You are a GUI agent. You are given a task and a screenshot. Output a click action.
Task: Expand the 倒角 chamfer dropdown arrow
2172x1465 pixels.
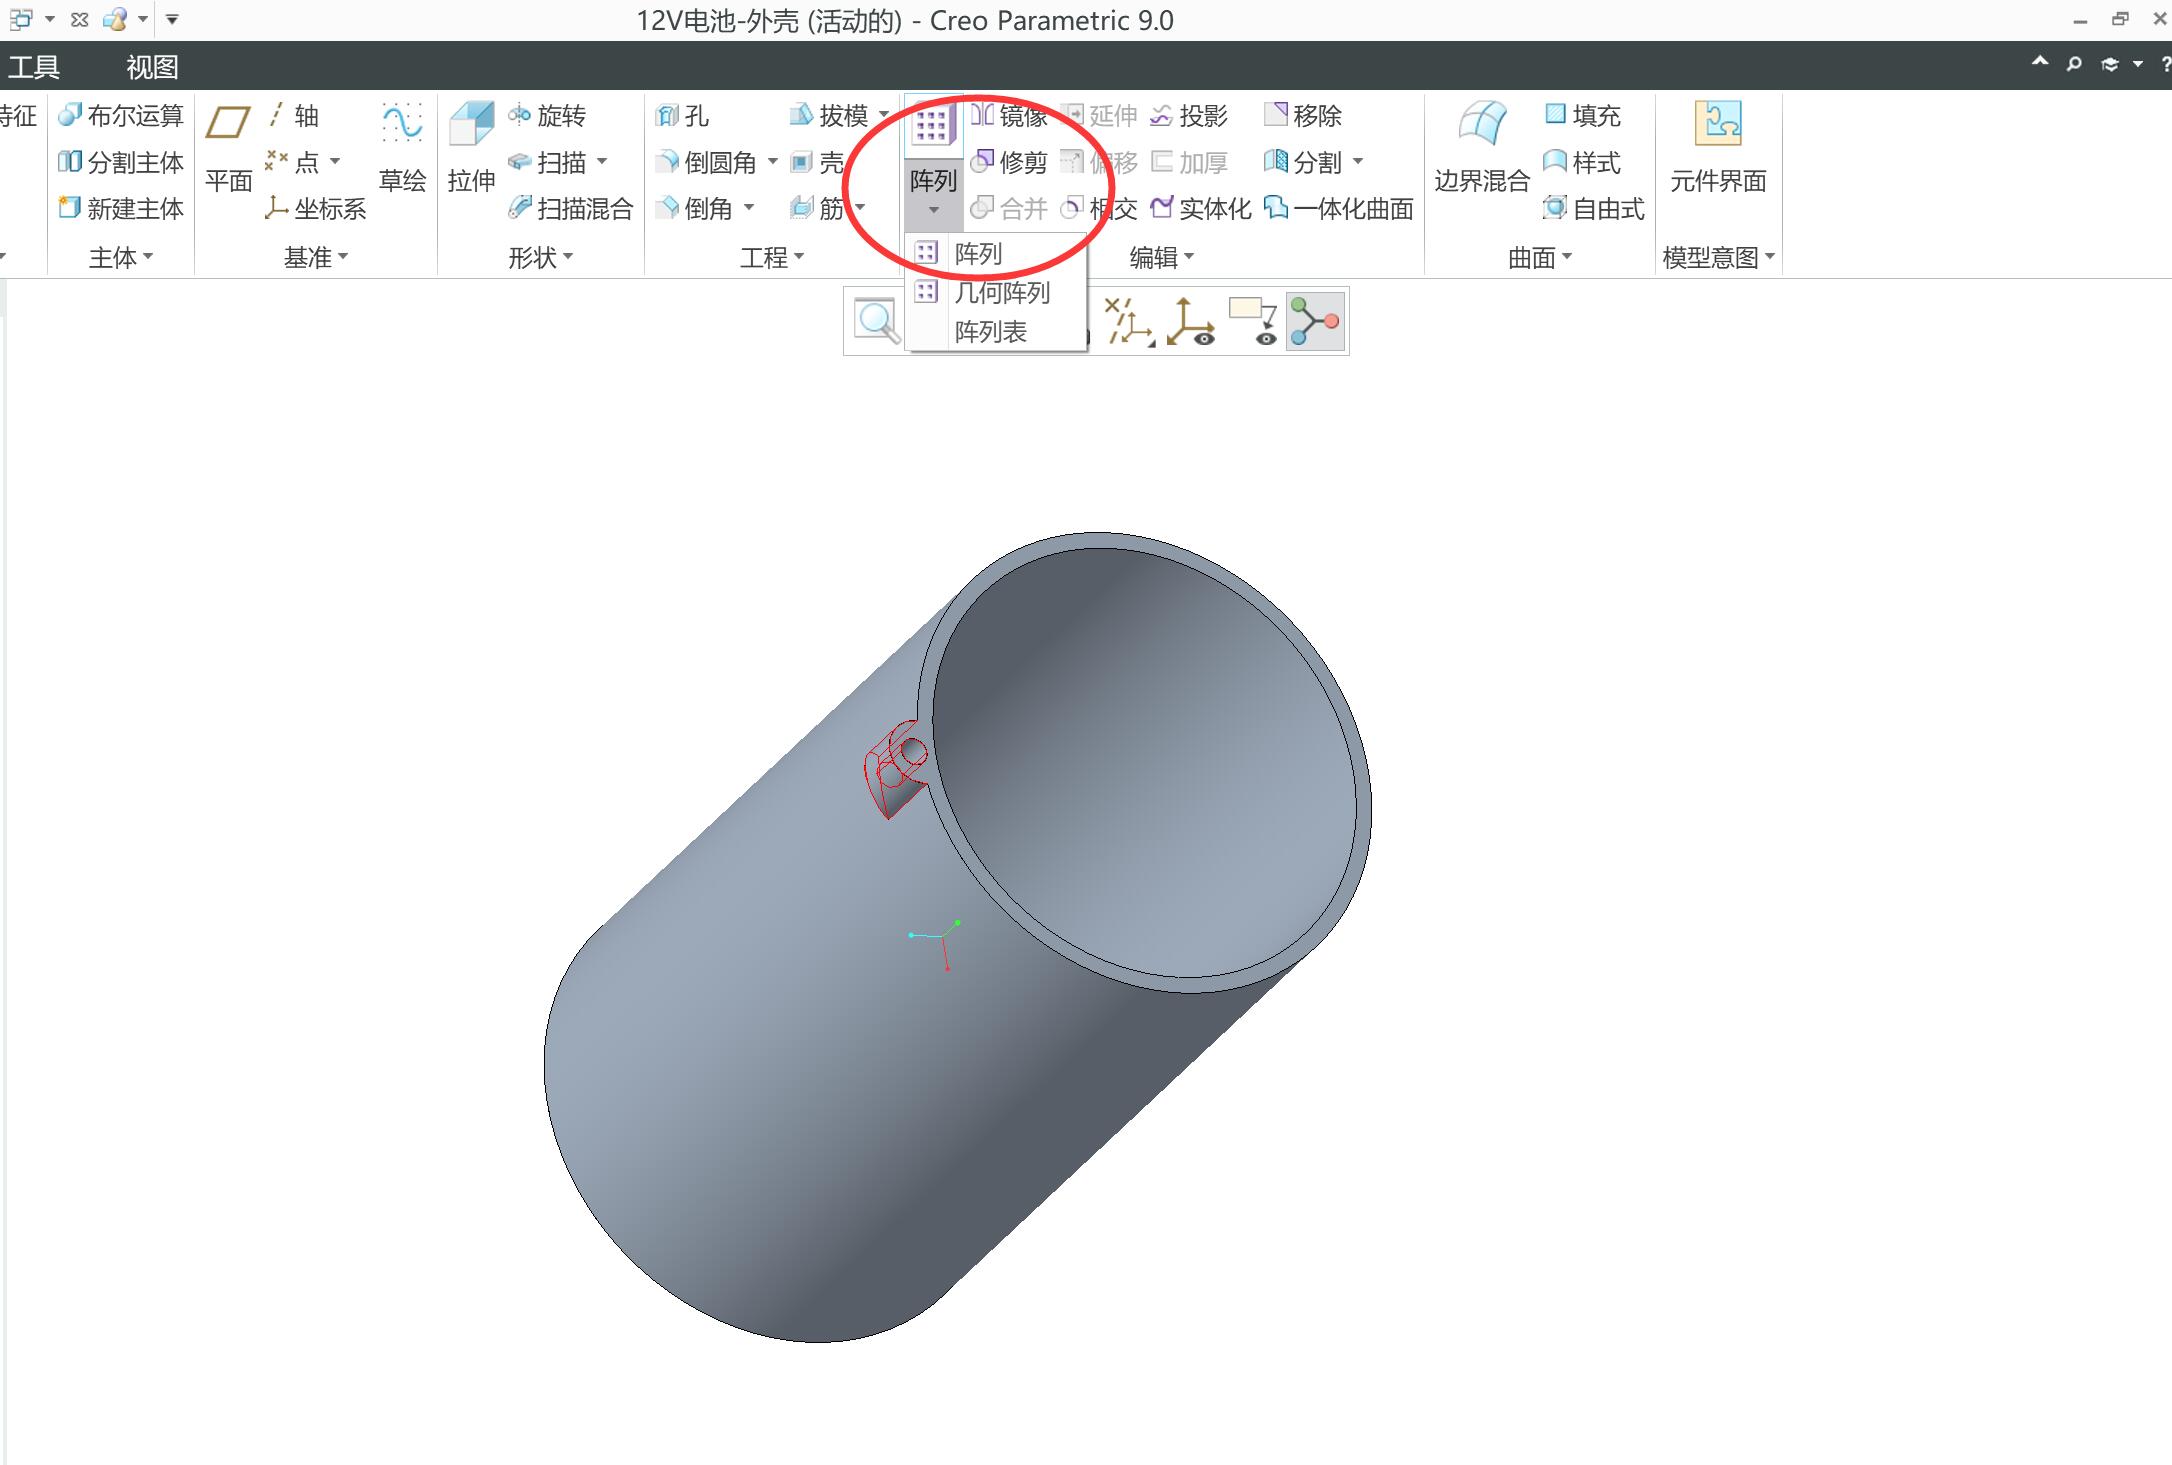point(748,207)
